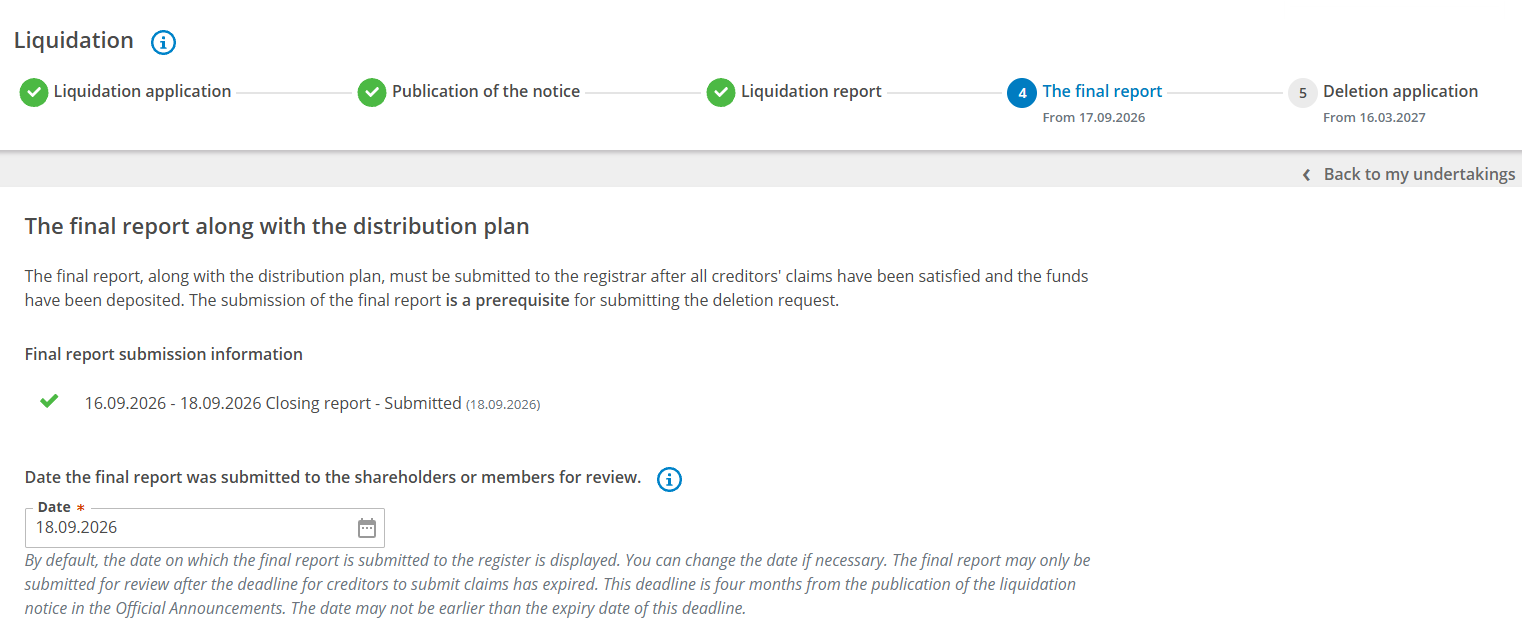Click into the Date input field
The image size is (1522, 632).
click(x=204, y=528)
